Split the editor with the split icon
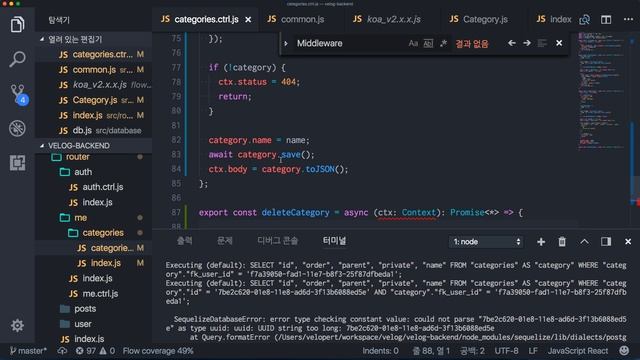The height and width of the screenshot is (360, 640). pos(606,20)
